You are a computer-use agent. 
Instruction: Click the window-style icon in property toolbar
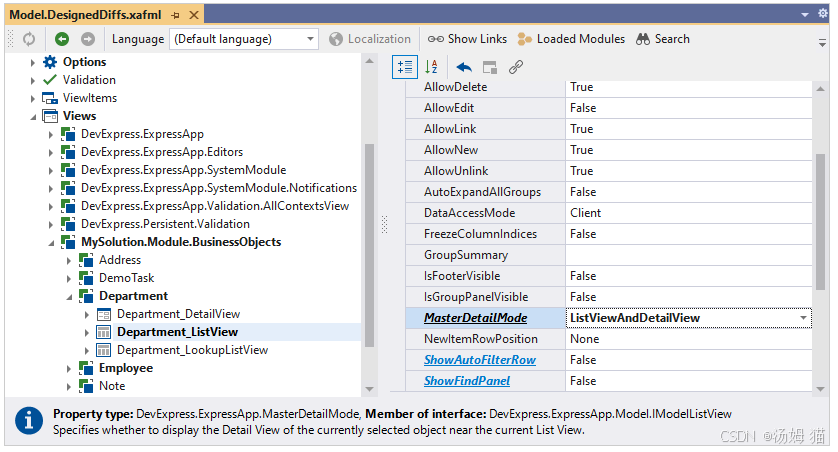tap(490, 67)
